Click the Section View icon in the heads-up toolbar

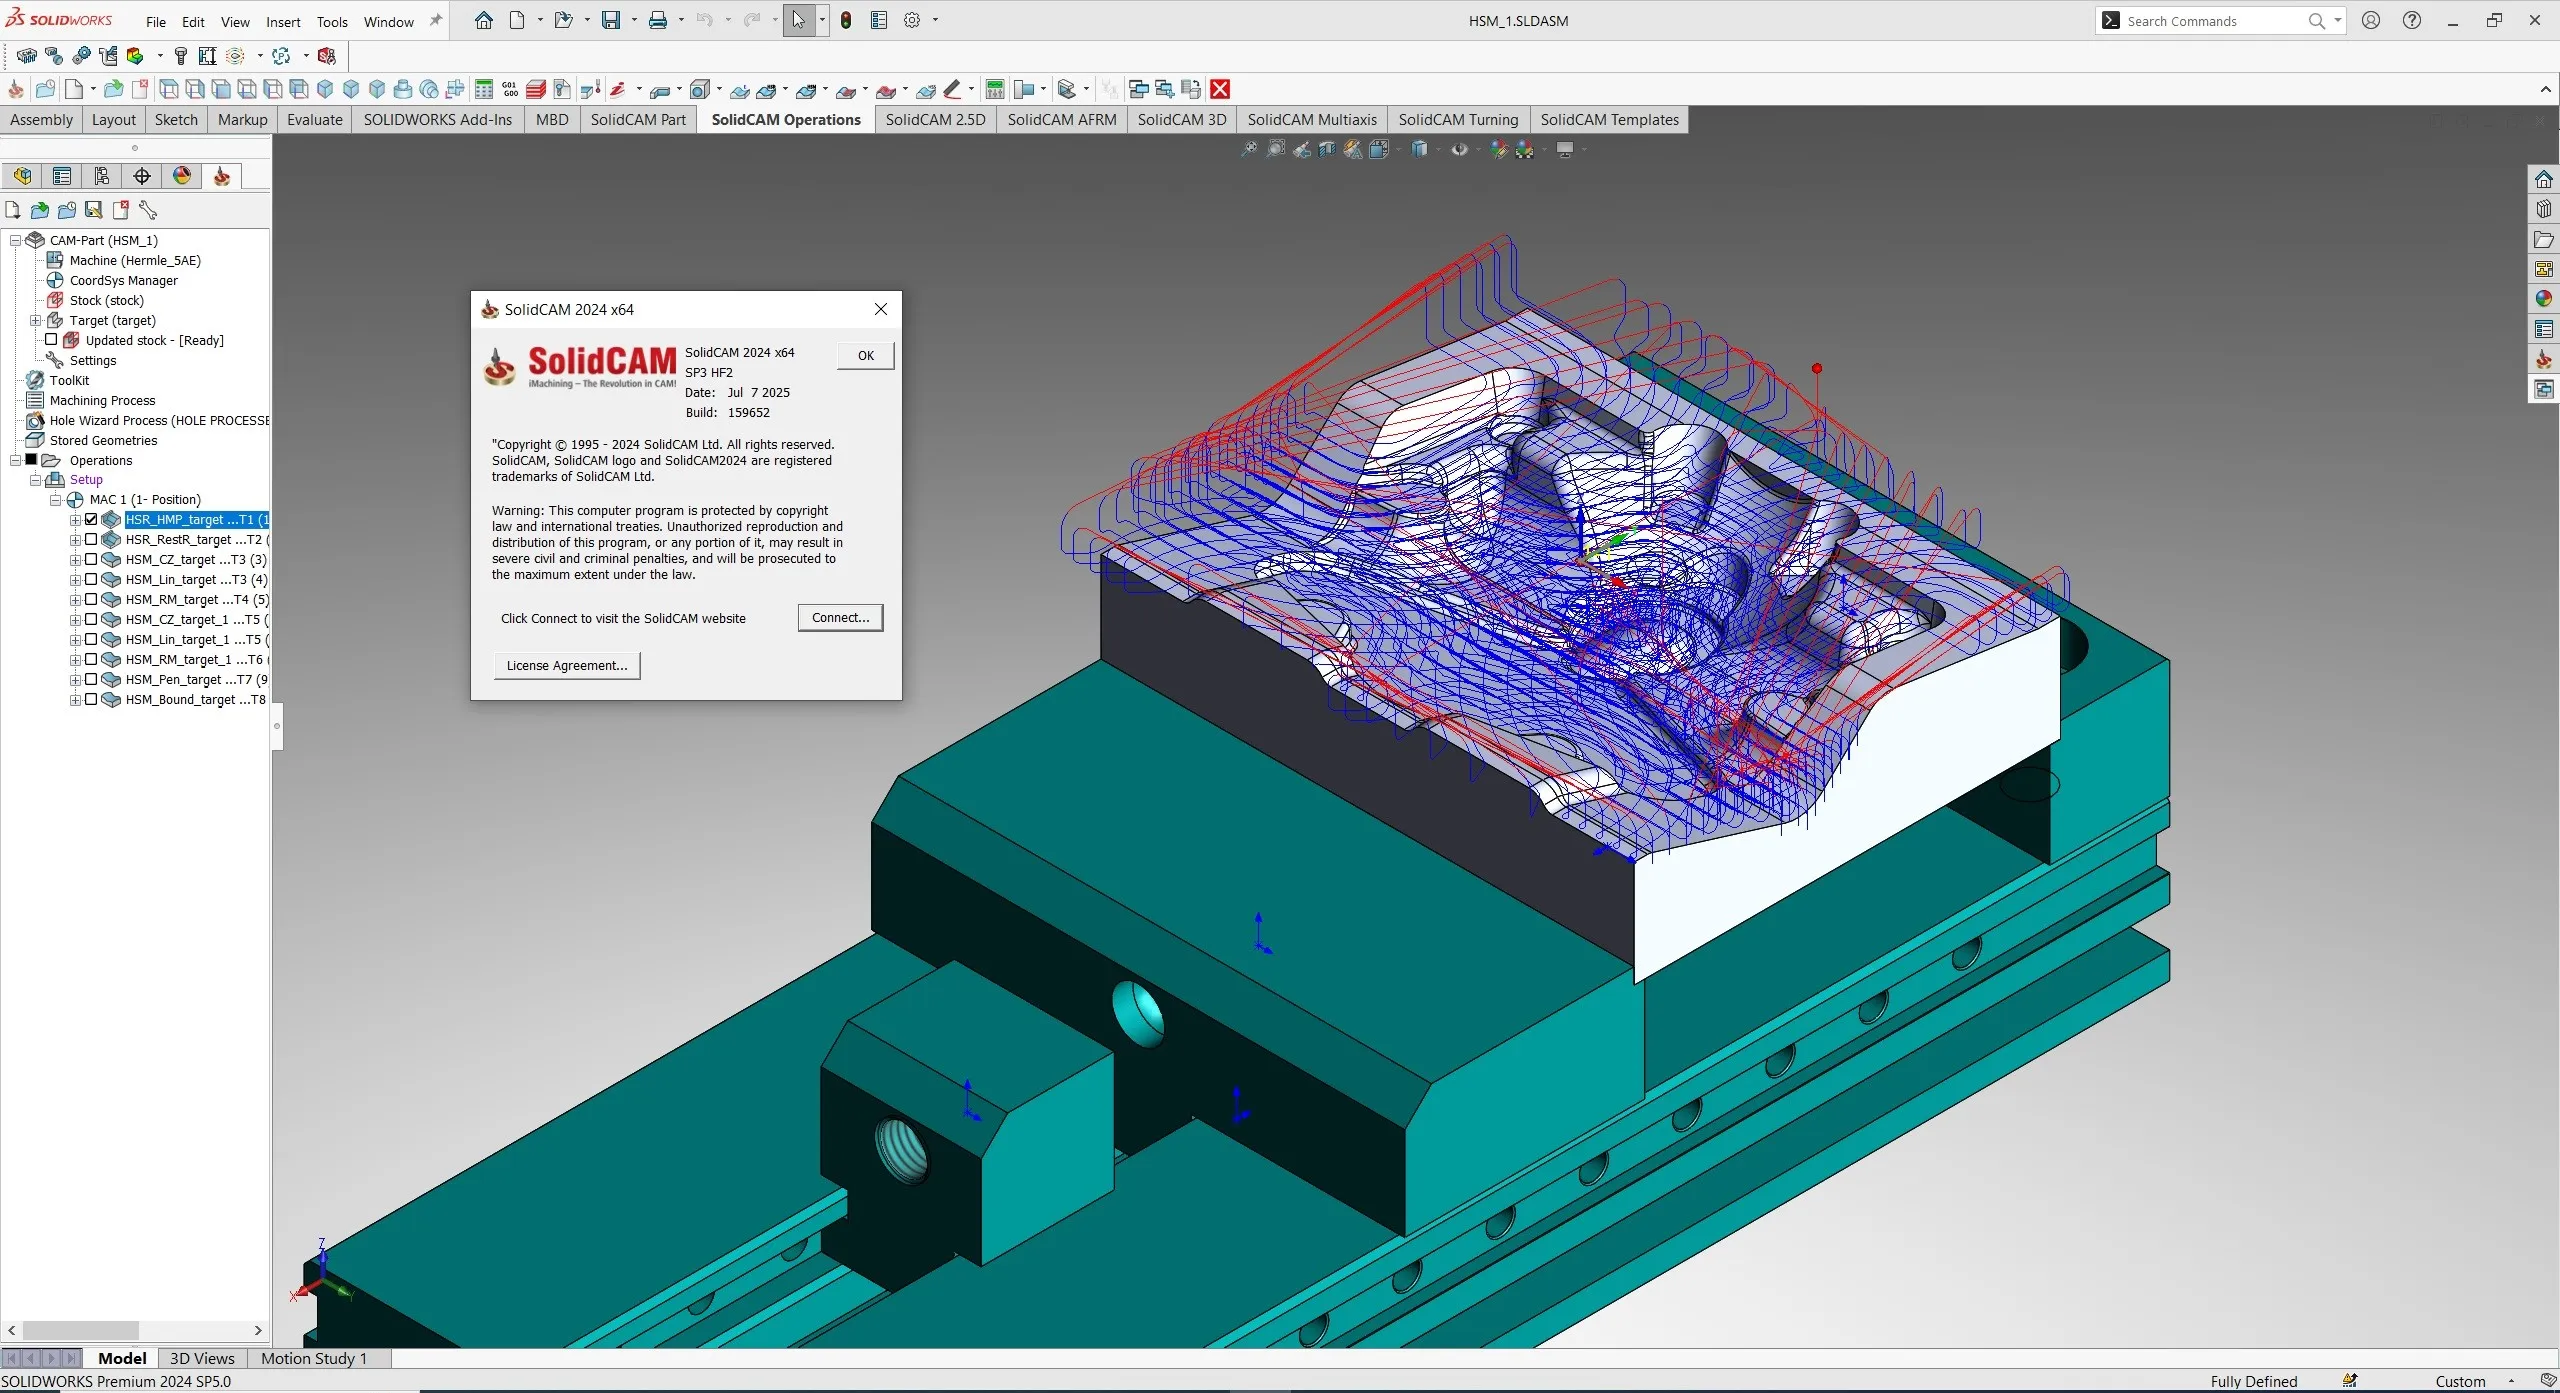[1327, 149]
